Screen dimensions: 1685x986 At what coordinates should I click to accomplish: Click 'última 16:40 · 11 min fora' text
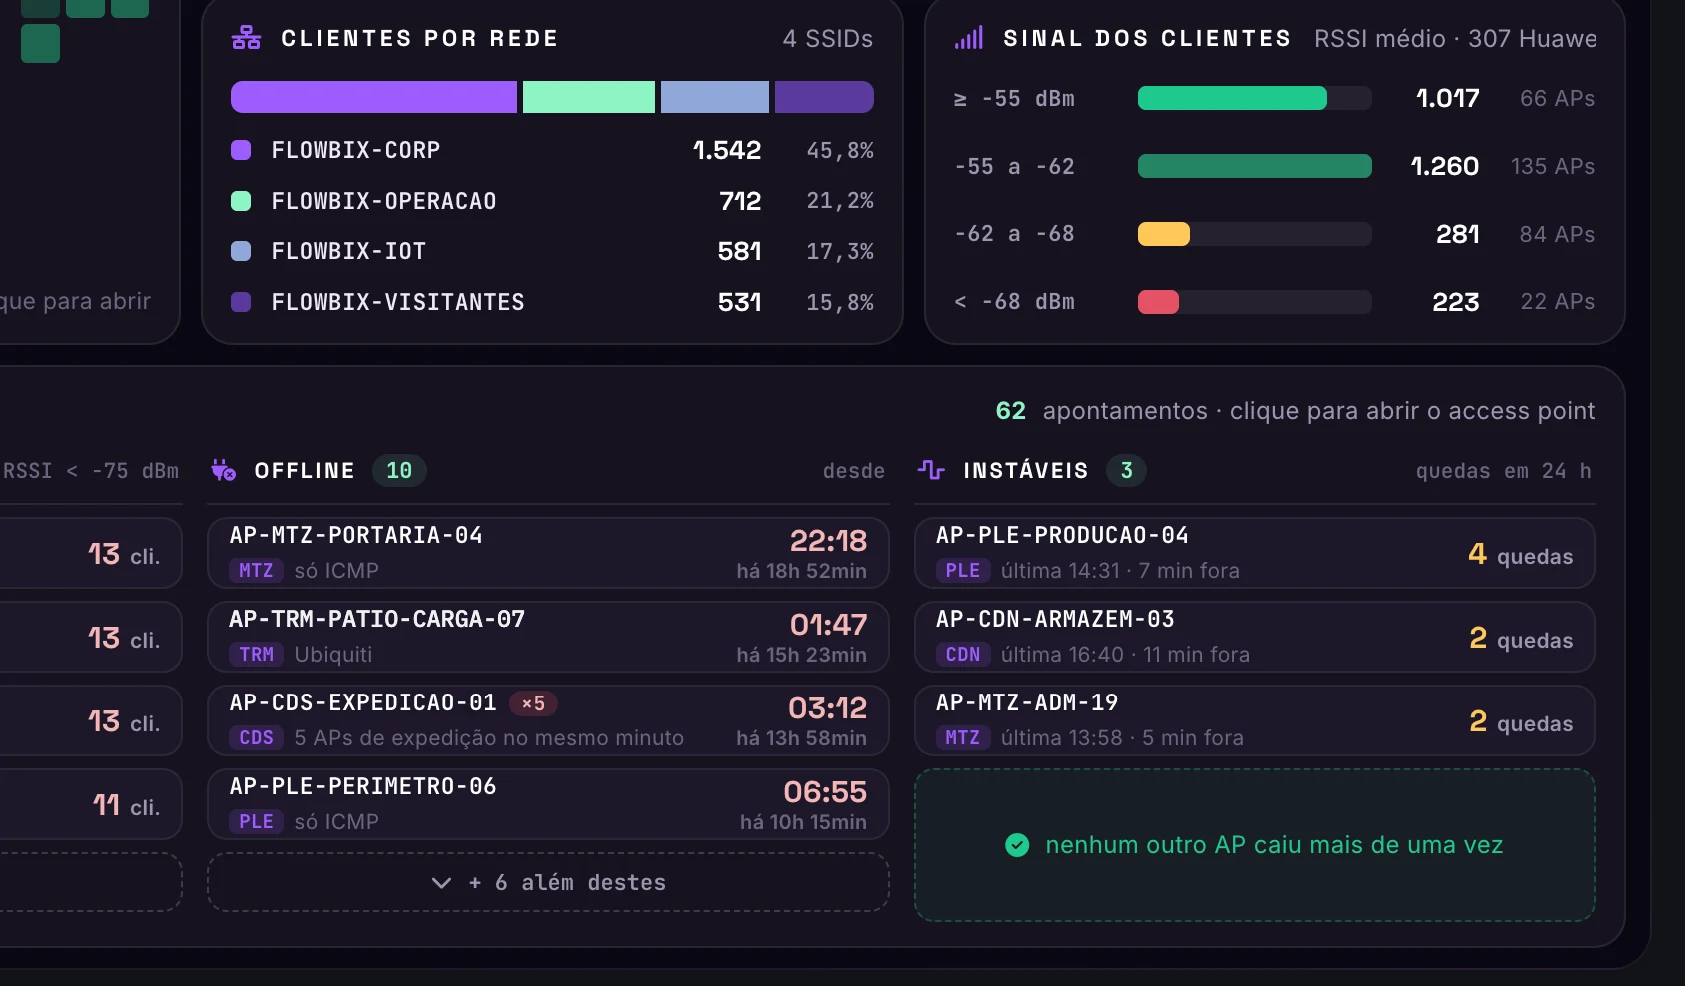click(1125, 655)
